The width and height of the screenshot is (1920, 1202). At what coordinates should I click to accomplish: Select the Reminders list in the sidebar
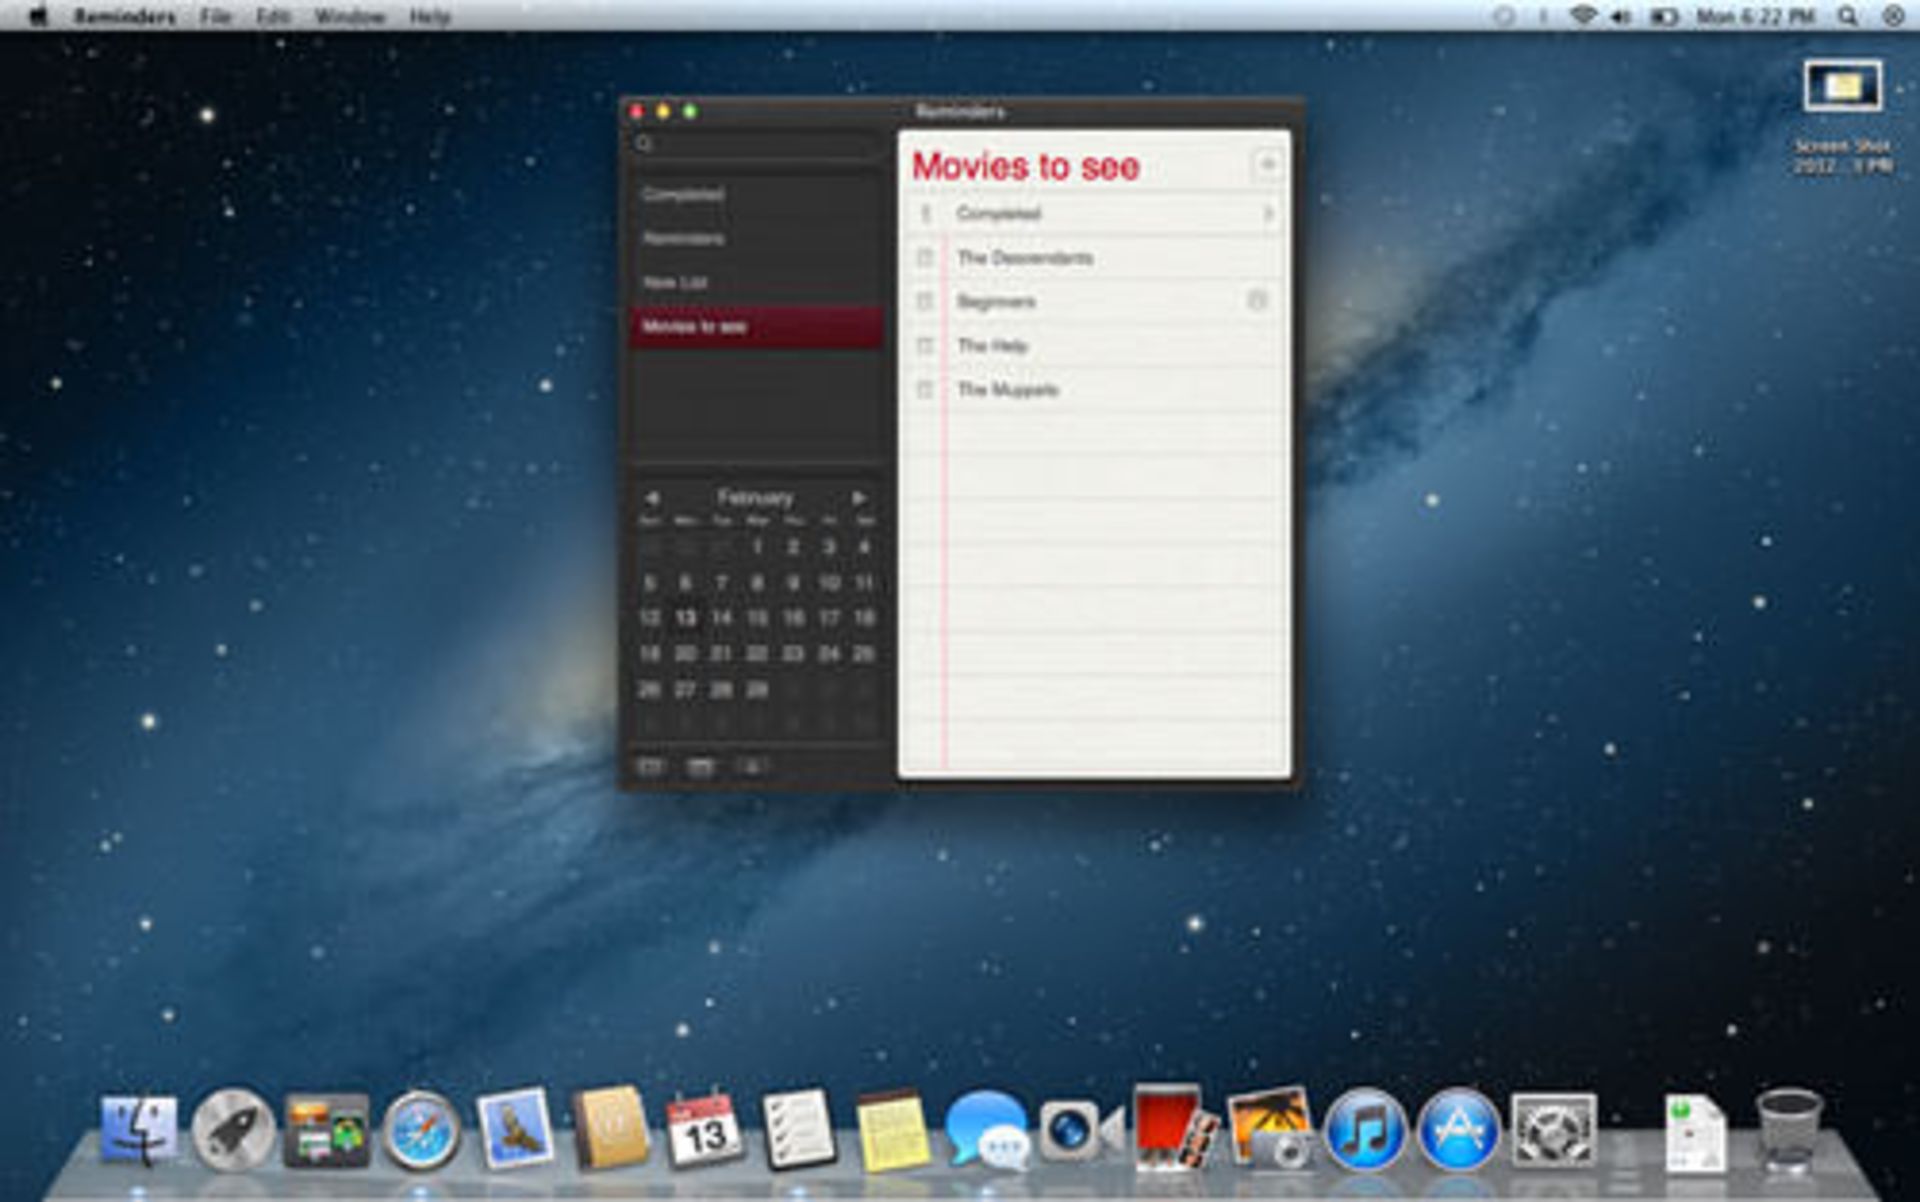(x=685, y=238)
